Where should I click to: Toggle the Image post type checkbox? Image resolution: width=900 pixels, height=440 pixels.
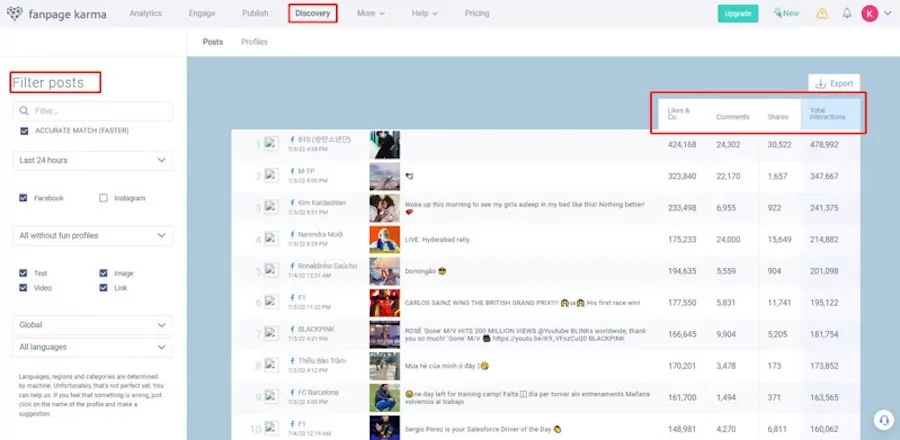(103, 273)
